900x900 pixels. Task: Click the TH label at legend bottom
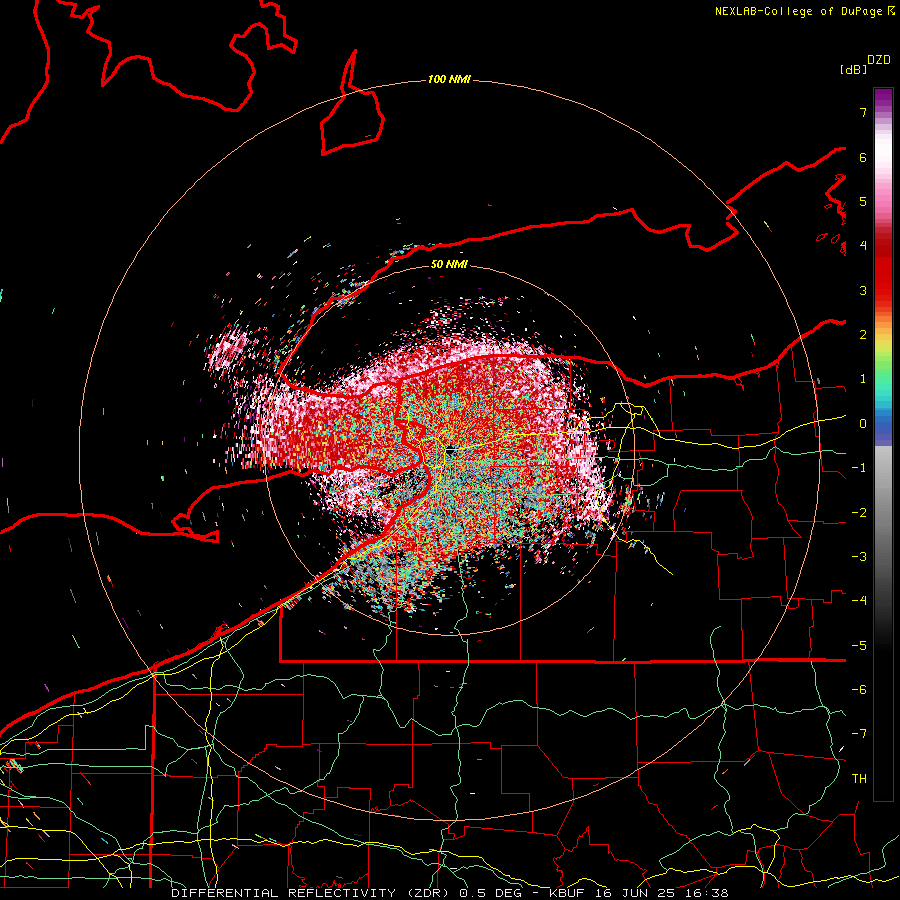(x=859, y=778)
